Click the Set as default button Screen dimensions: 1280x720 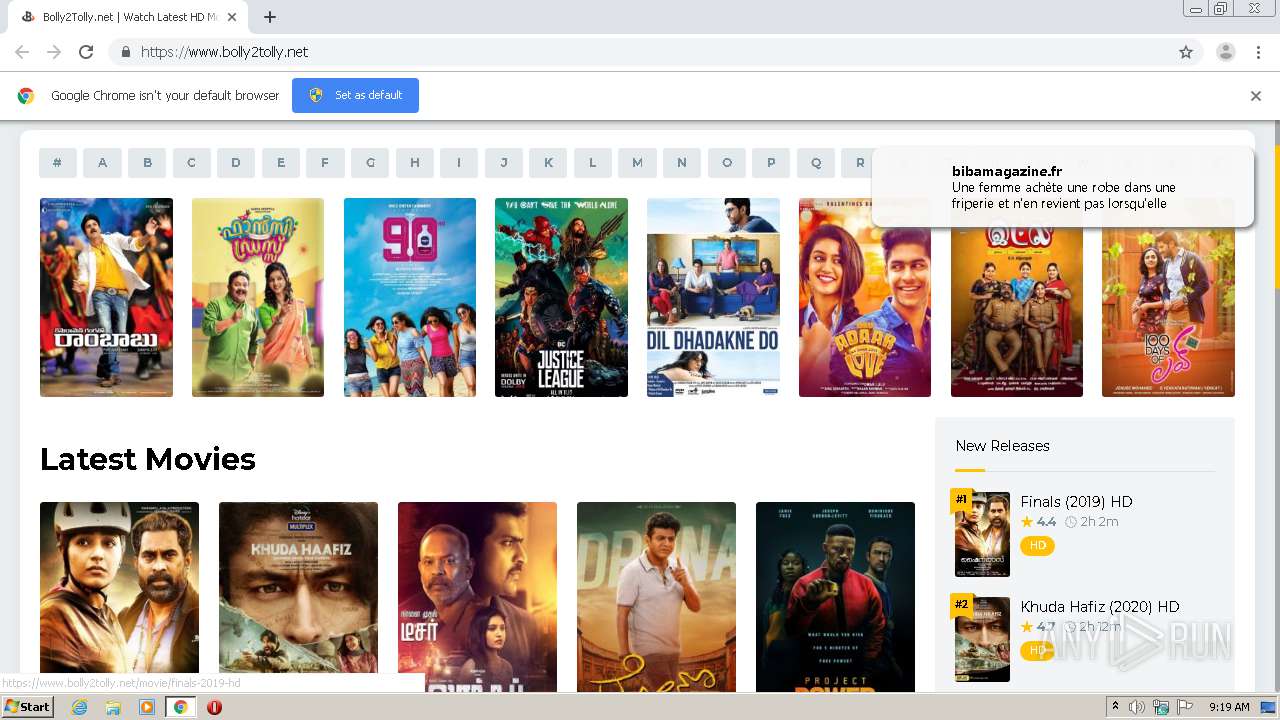pos(355,95)
